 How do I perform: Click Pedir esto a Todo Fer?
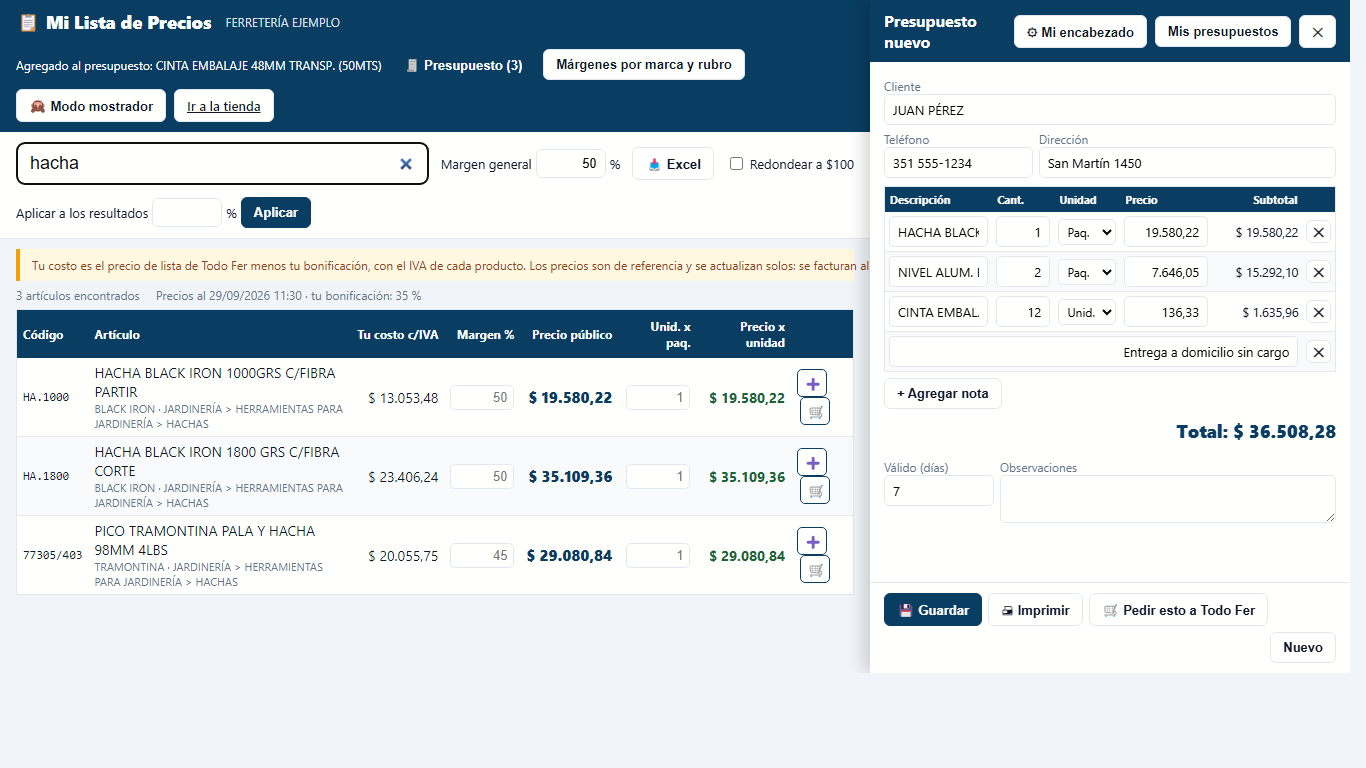pyautogui.click(x=1179, y=610)
